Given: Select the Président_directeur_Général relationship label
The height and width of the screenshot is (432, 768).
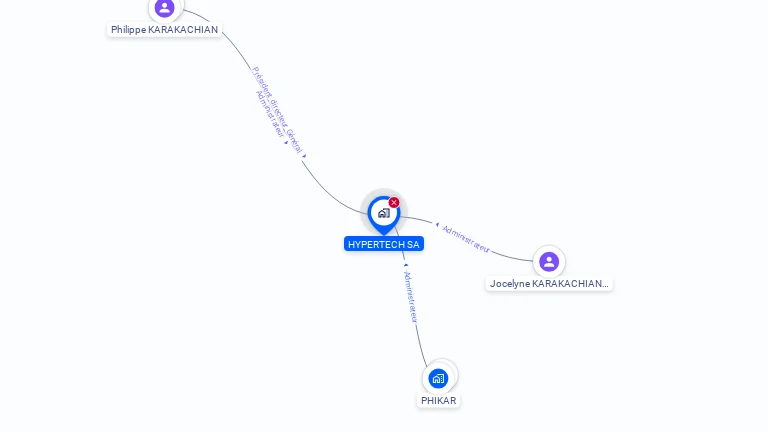Looking at the screenshot, I should click(x=278, y=110).
